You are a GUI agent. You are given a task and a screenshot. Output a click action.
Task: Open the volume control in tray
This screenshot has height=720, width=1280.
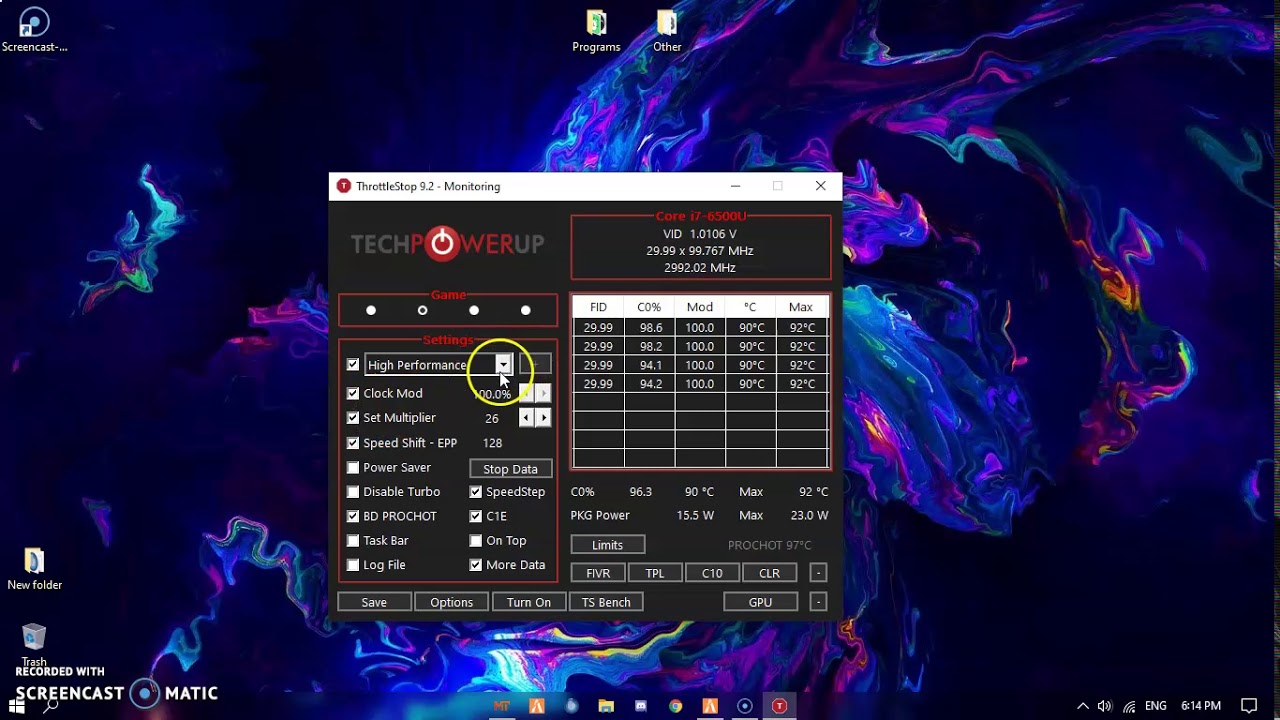[x=1105, y=706]
